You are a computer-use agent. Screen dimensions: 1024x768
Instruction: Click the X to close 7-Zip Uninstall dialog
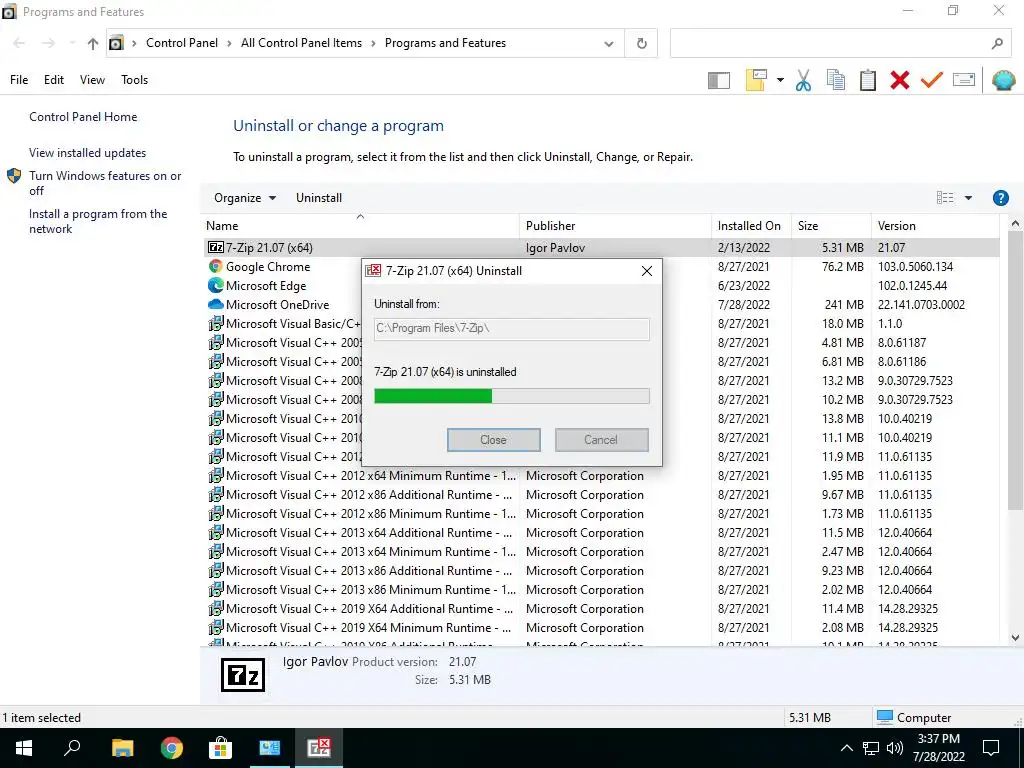647,271
